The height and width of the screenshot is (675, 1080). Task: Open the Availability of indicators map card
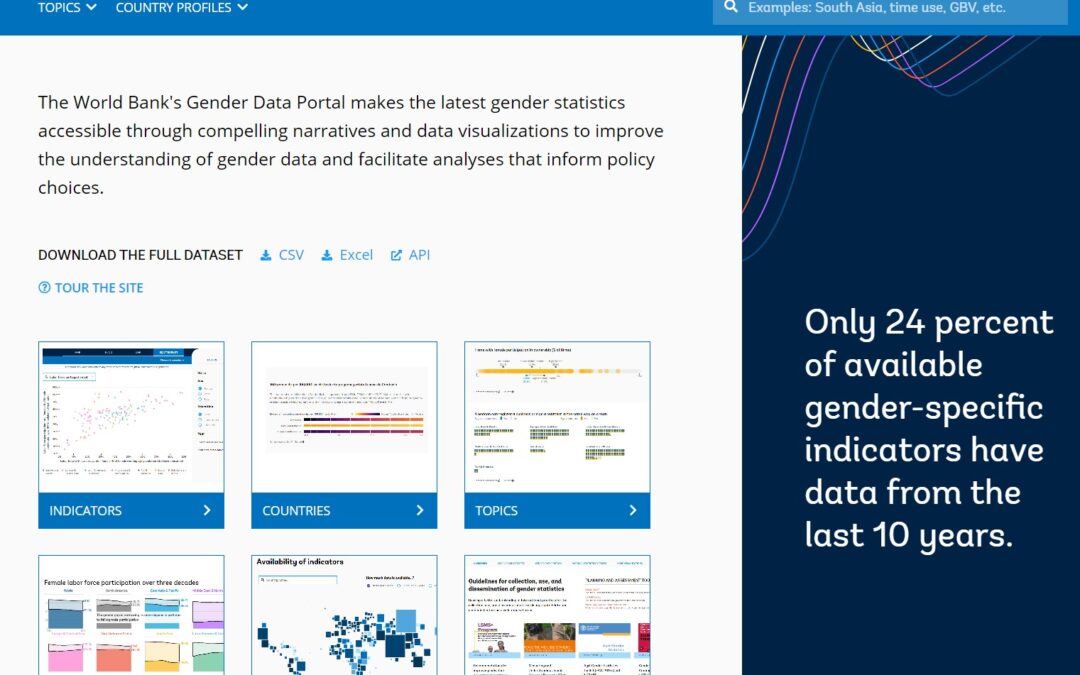(344, 615)
